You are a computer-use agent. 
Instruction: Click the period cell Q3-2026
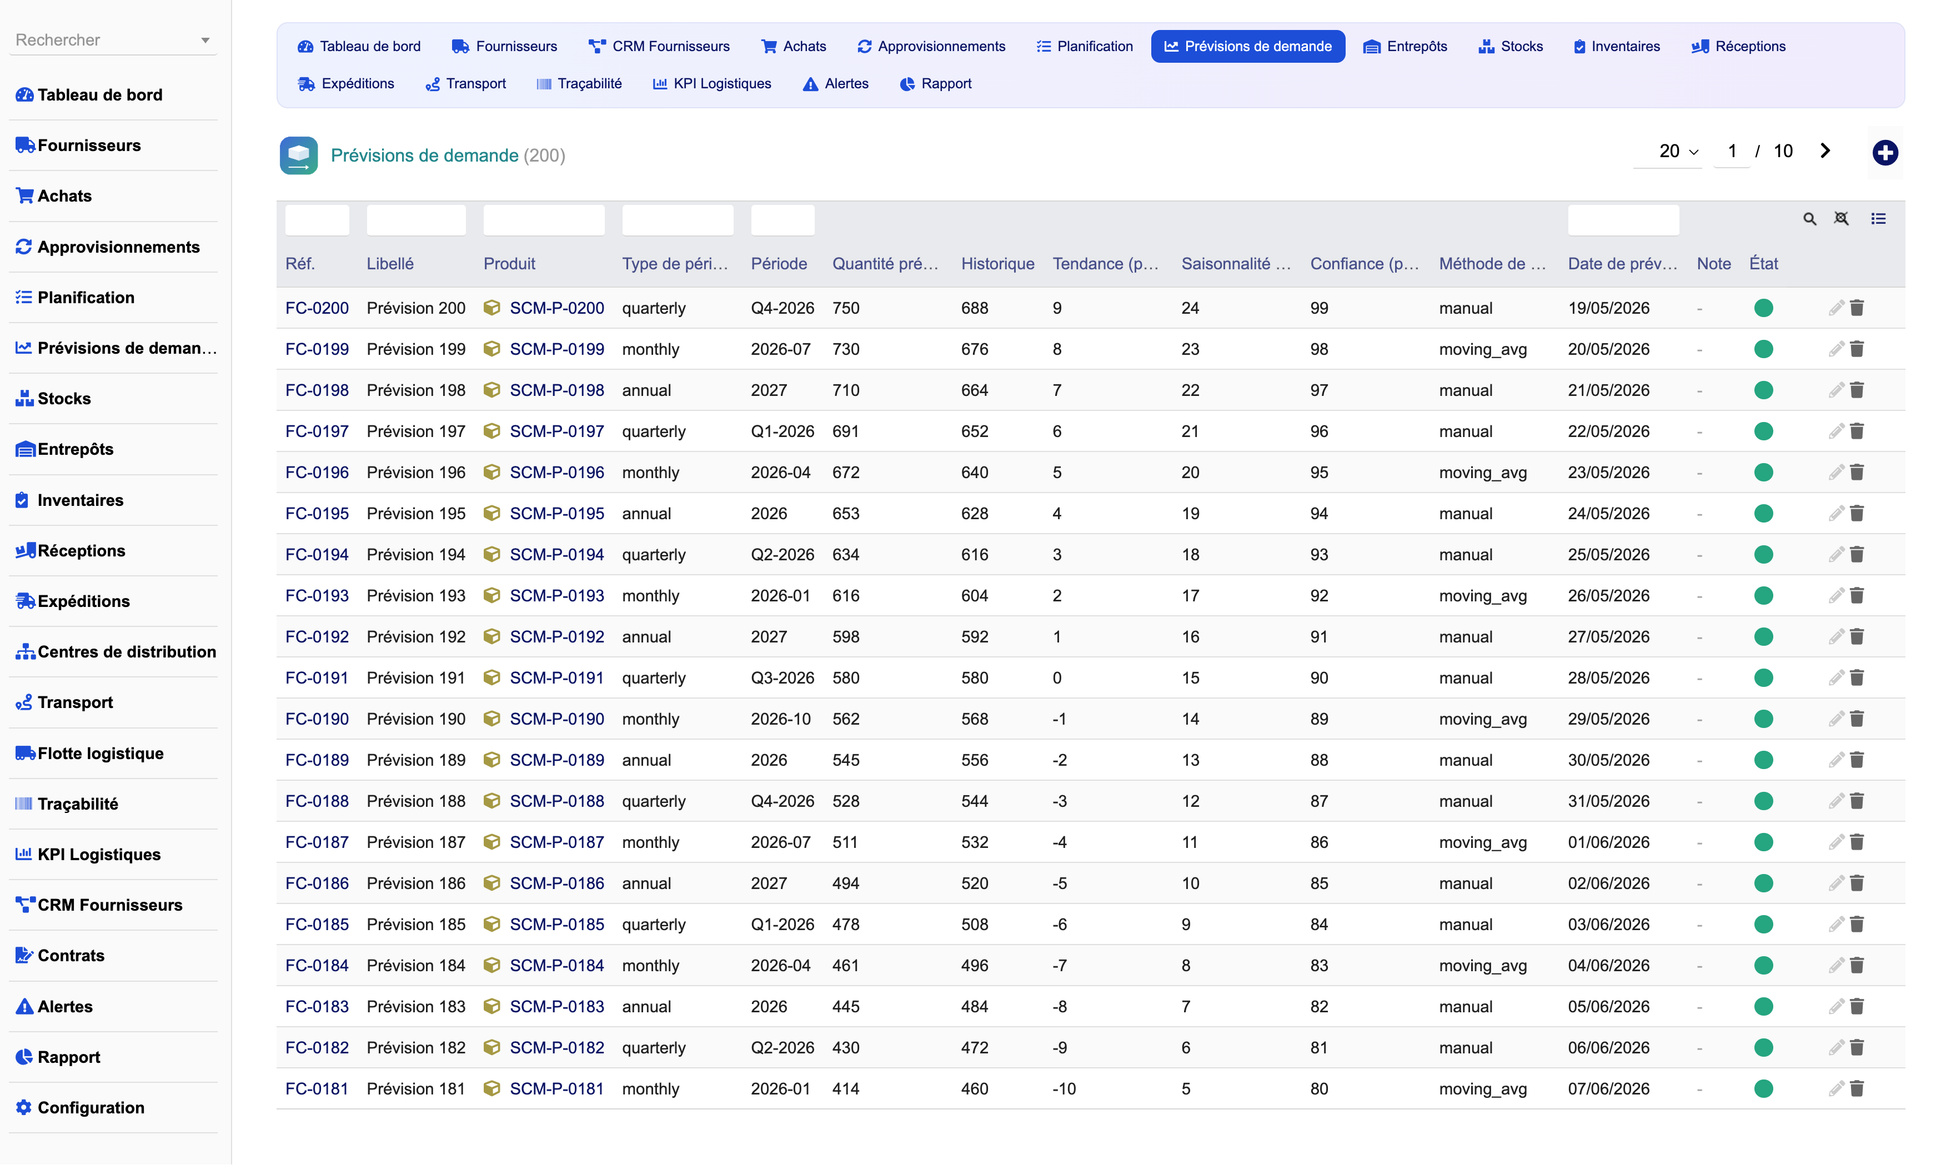[782, 678]
